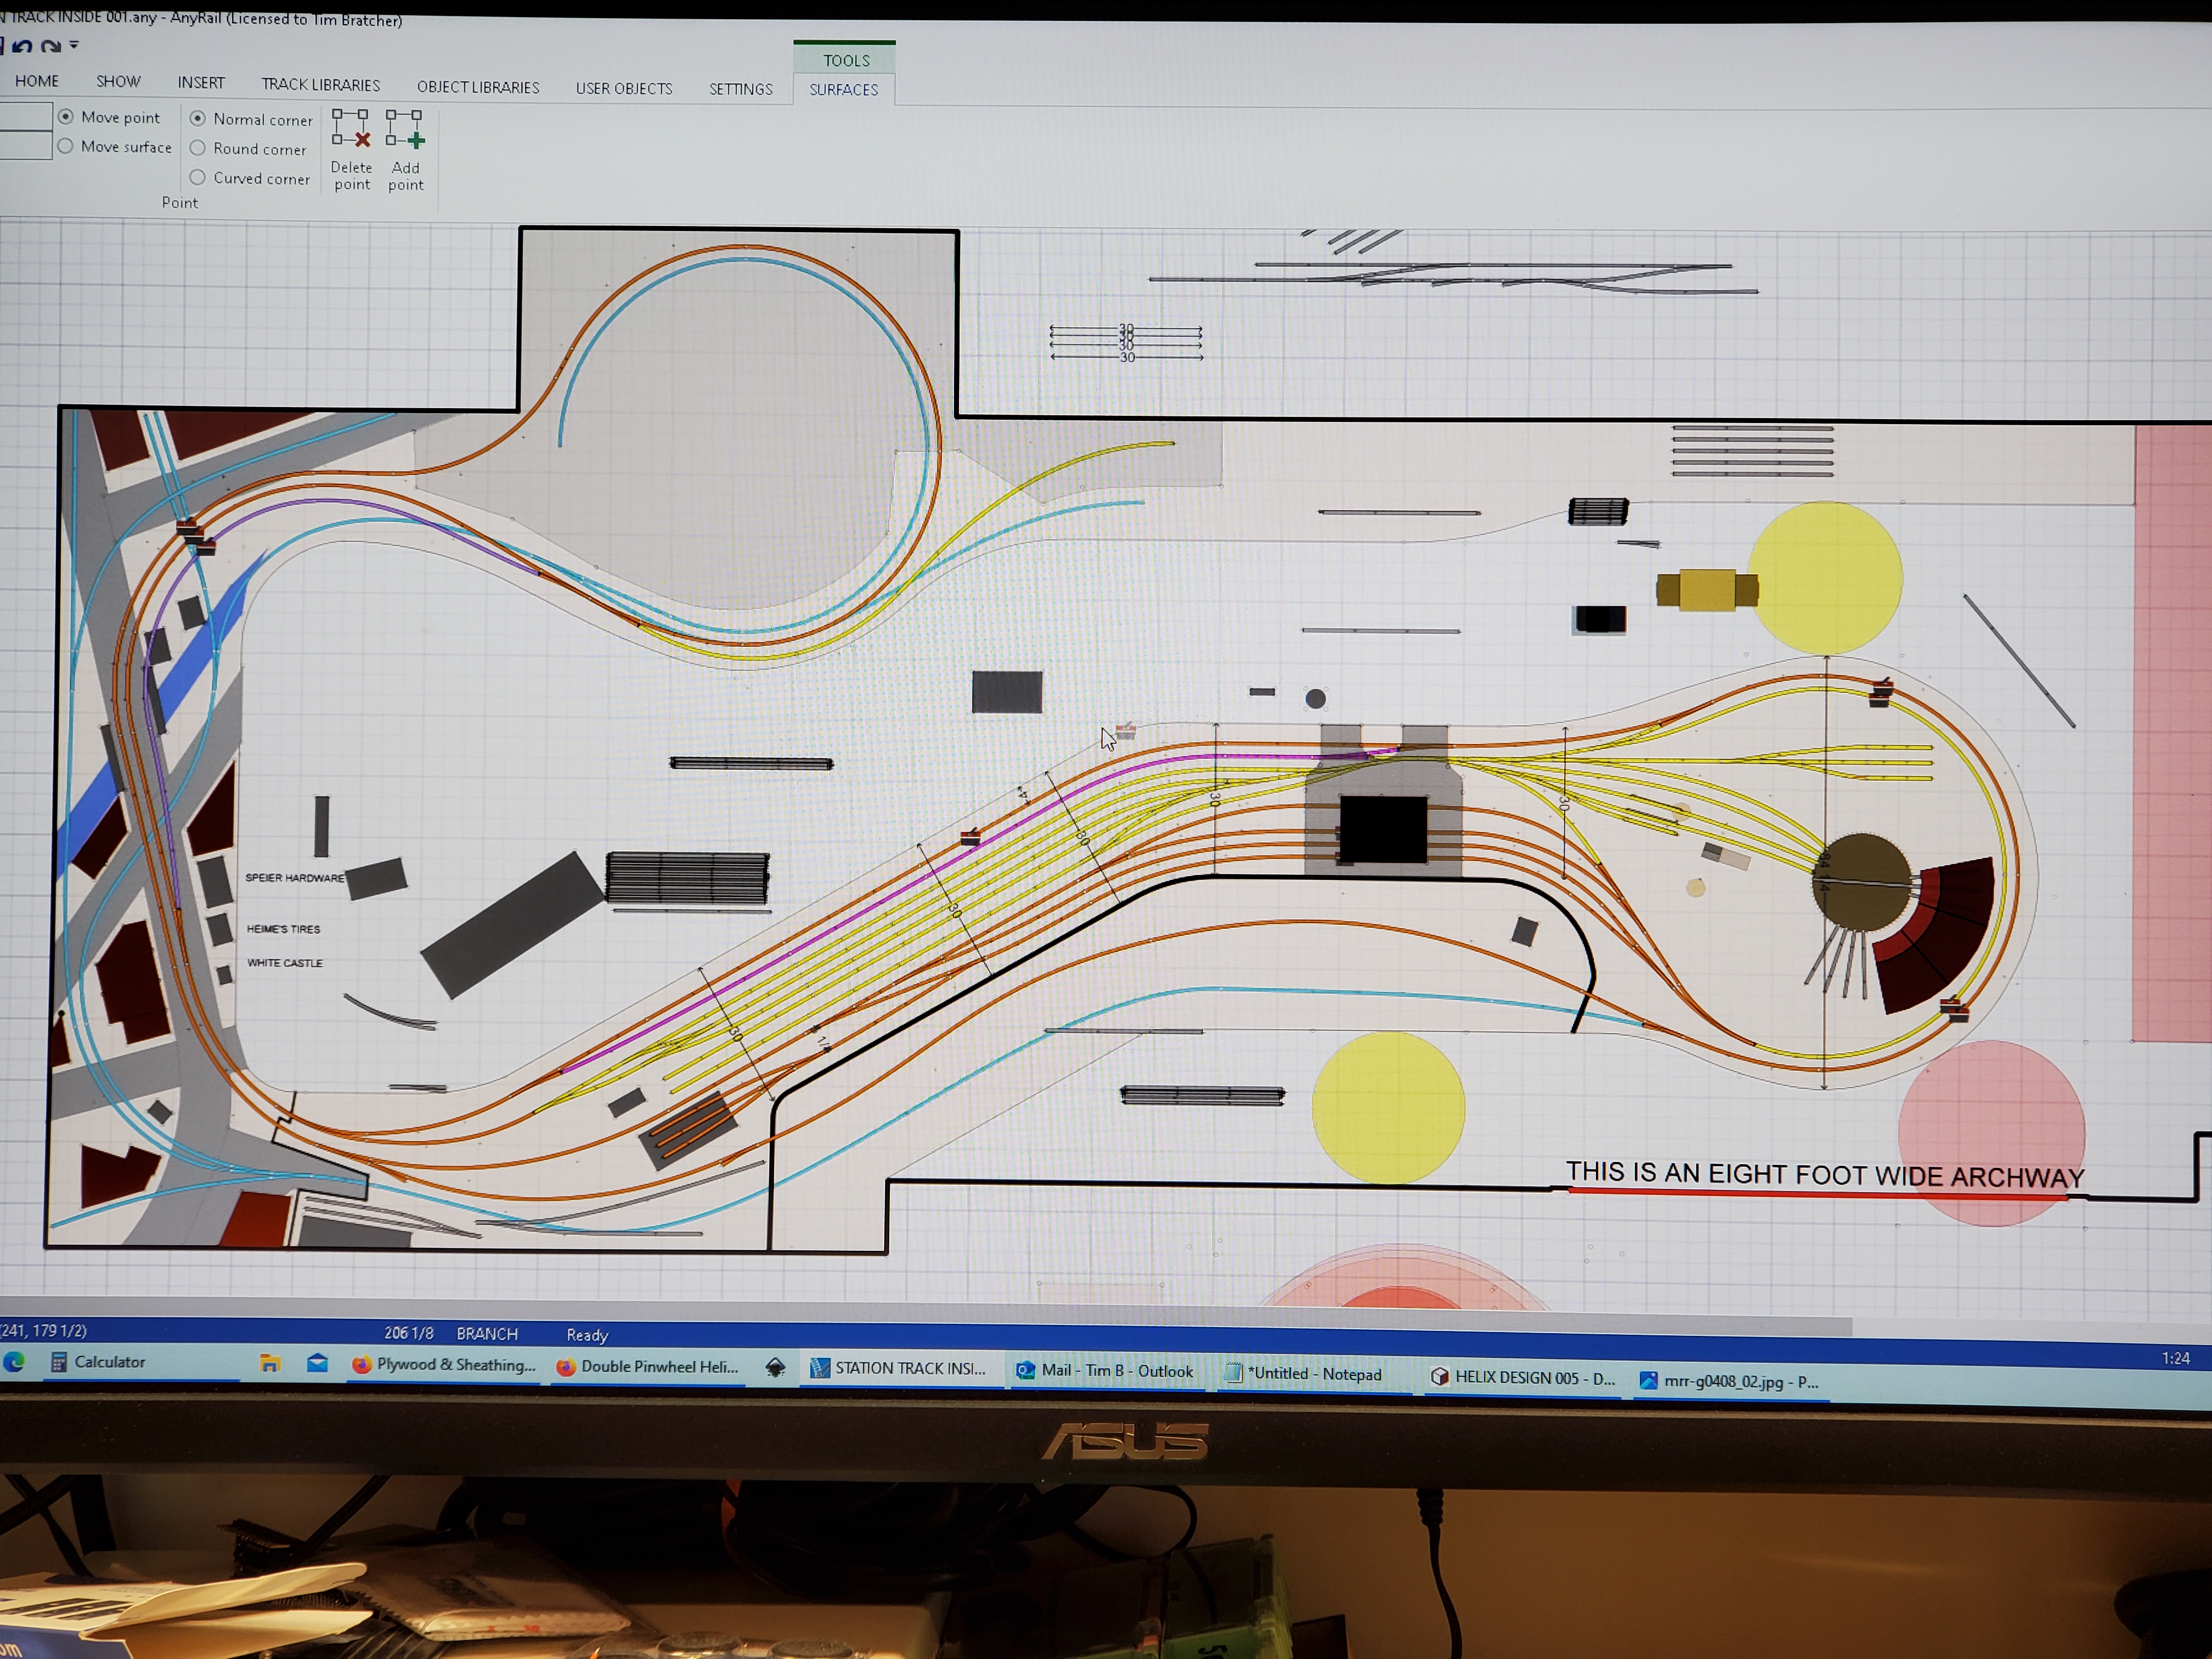Select the Move point radio button

coord(66,117)
